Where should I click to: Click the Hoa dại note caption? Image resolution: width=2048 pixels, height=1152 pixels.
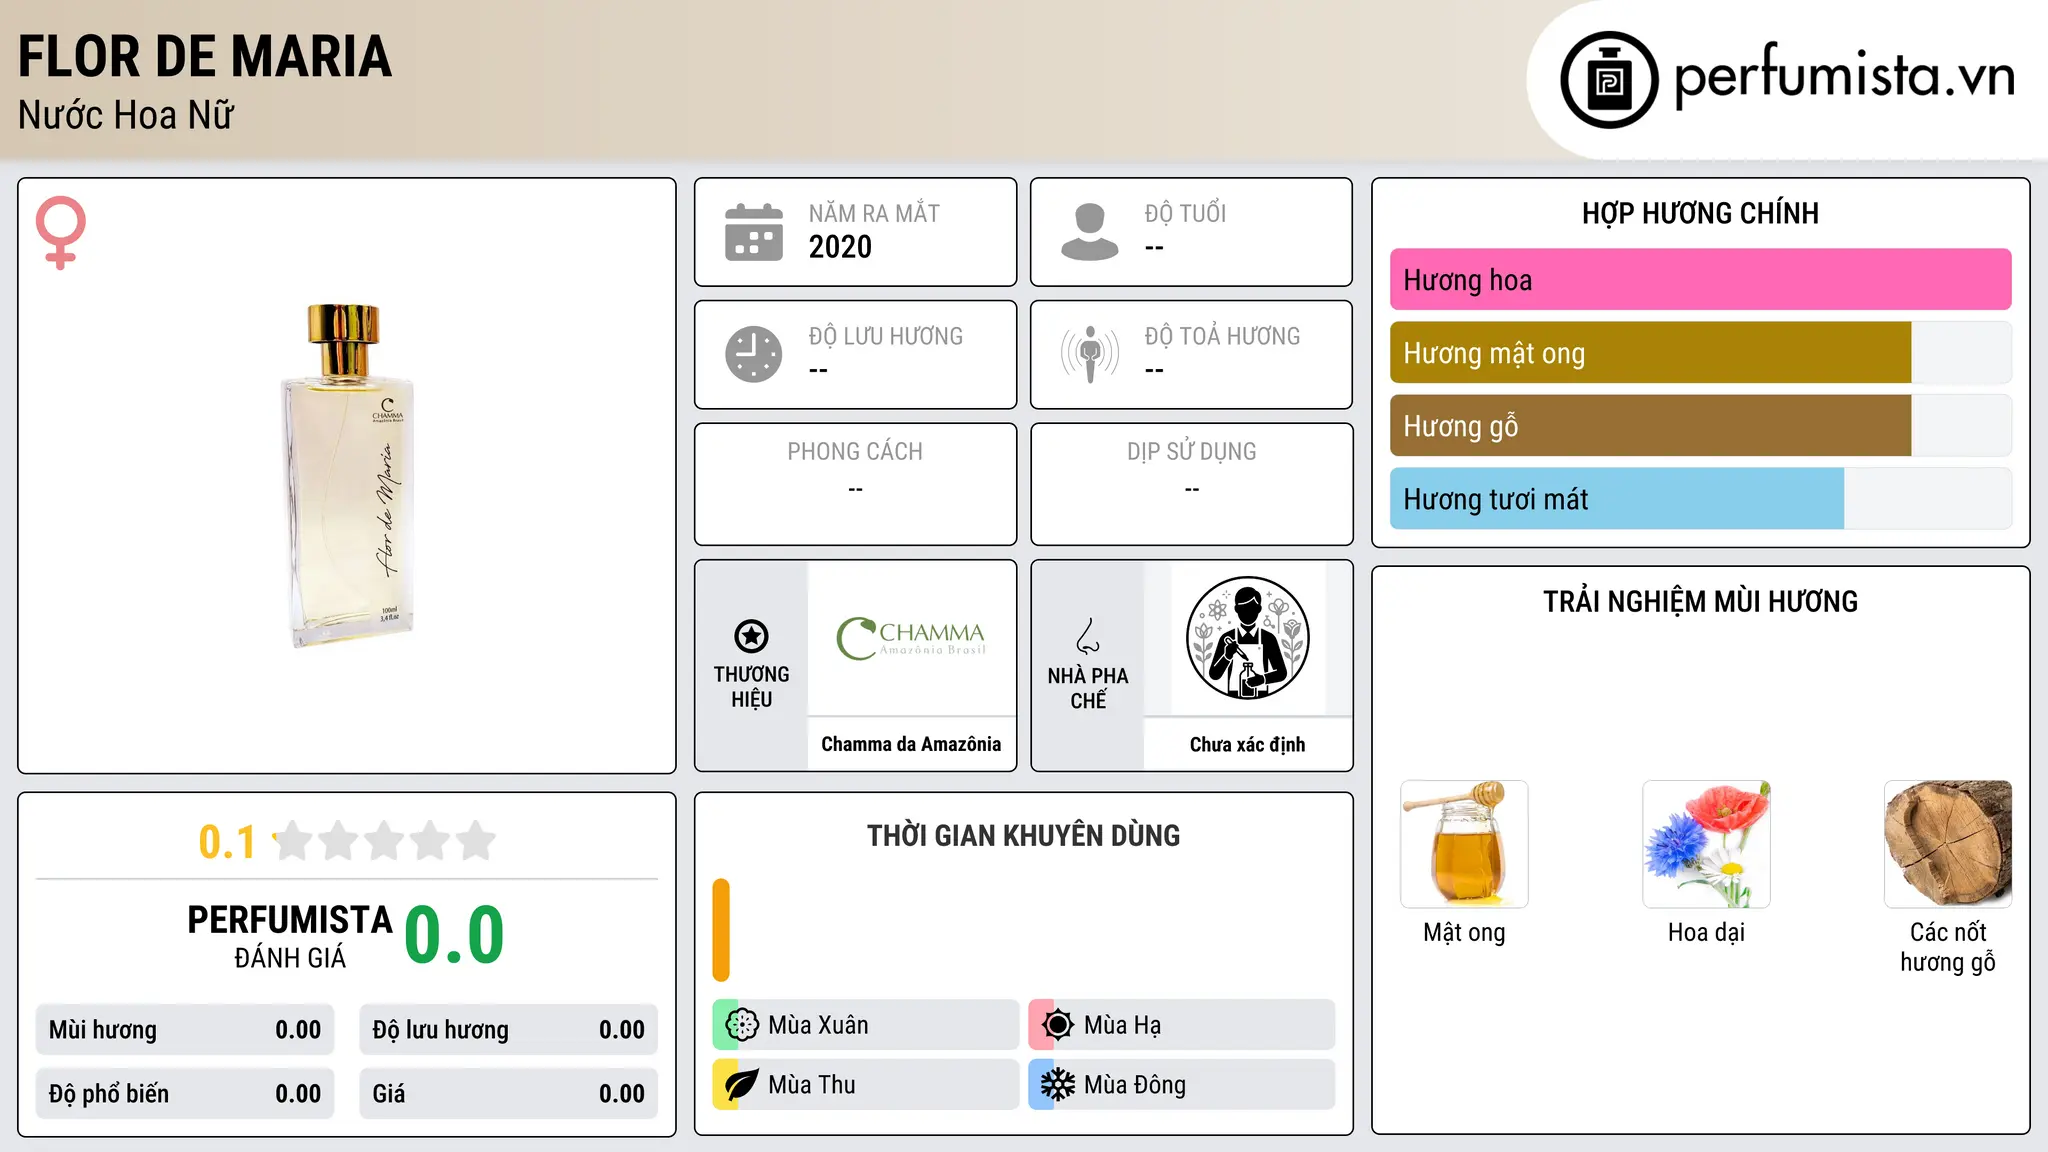click(x=1706, y=933)
